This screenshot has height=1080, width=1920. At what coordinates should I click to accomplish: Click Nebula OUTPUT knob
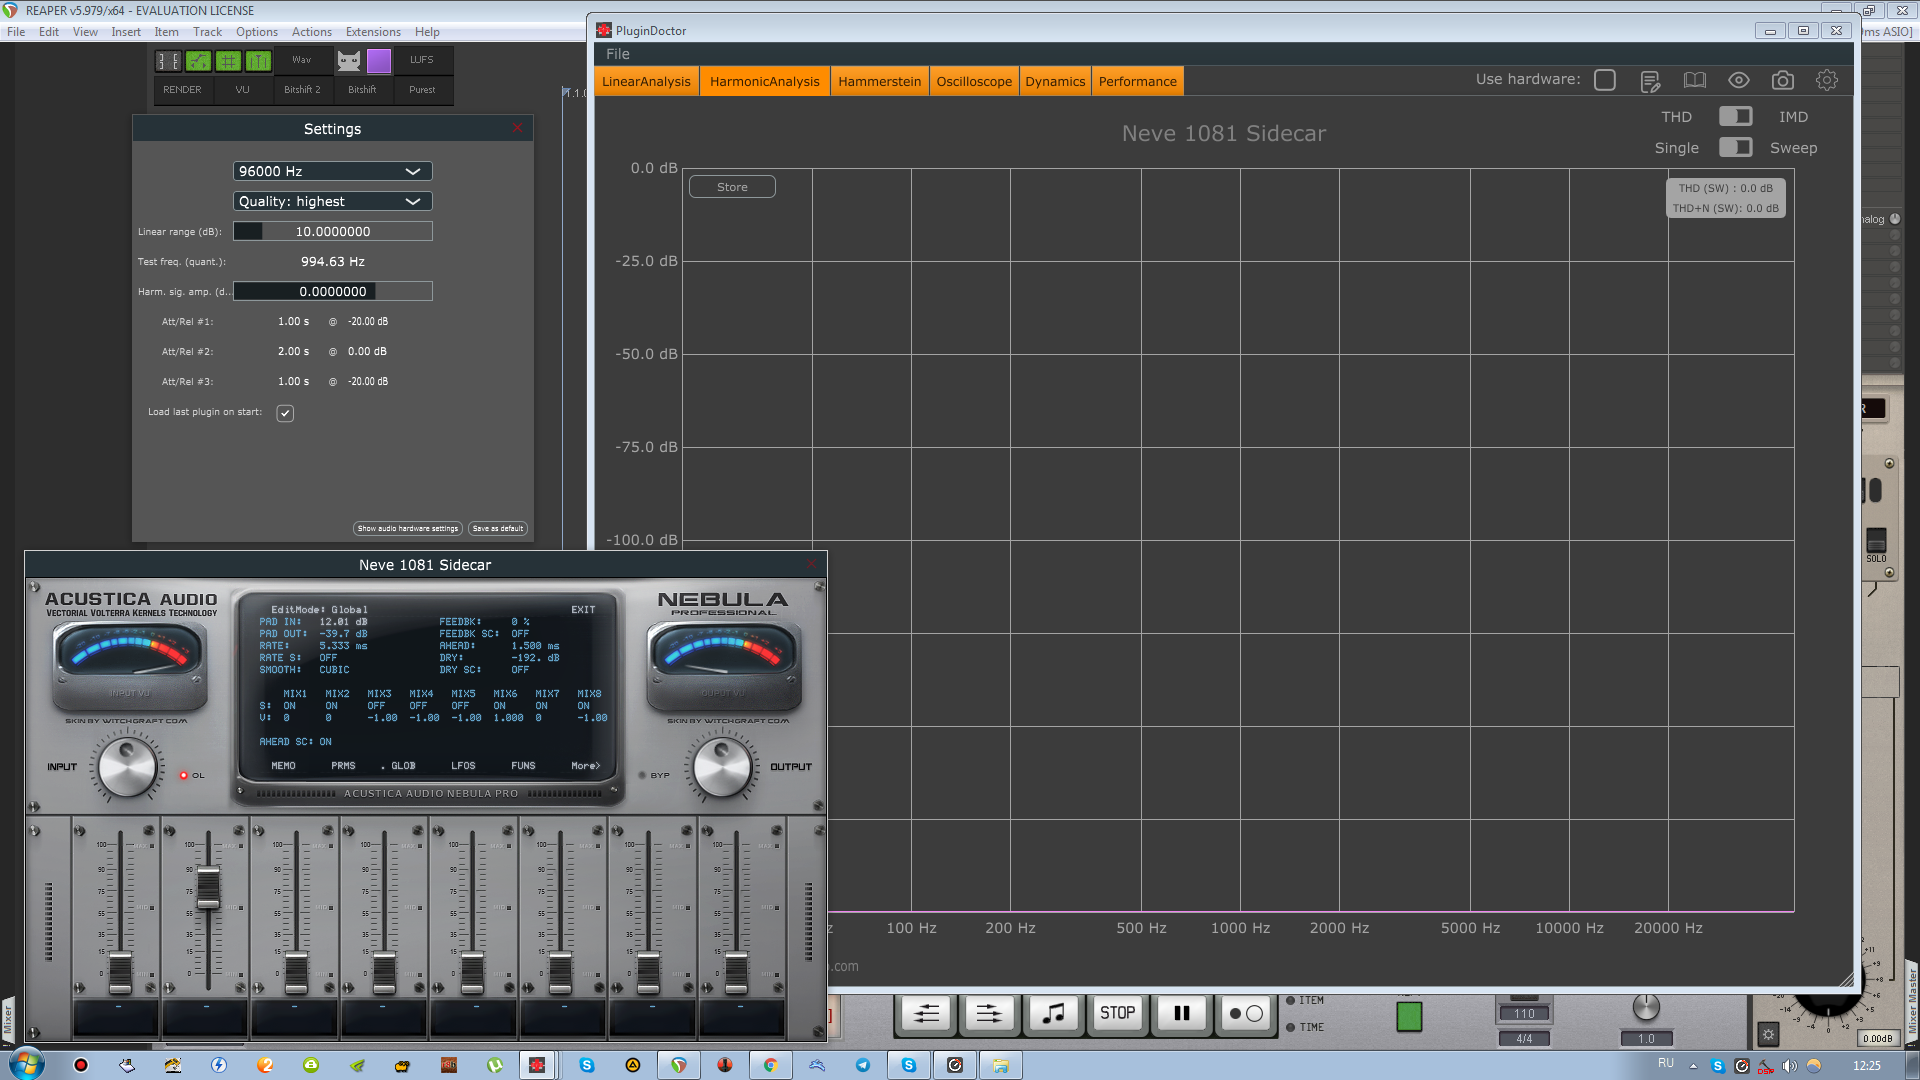point(722,767)
